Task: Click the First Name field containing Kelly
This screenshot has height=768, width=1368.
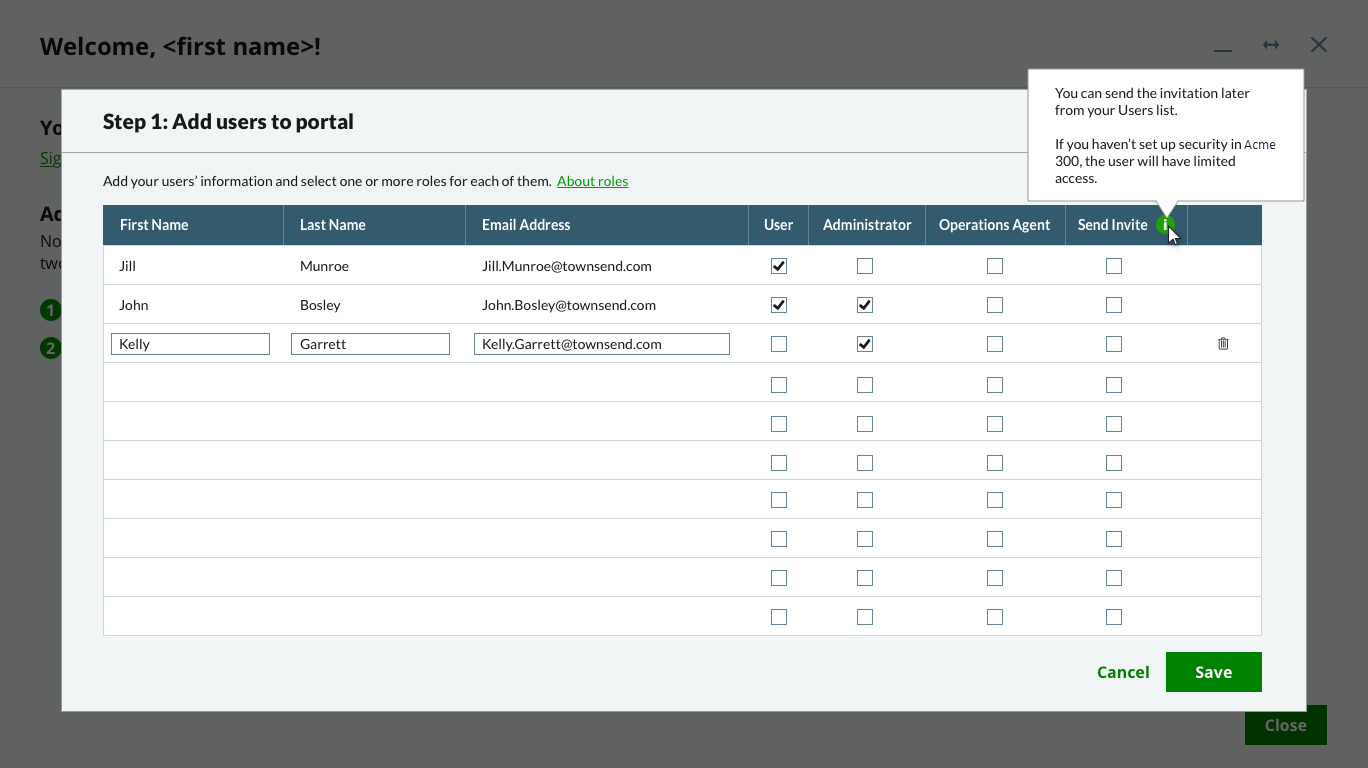Action: (x=190, y=343)
